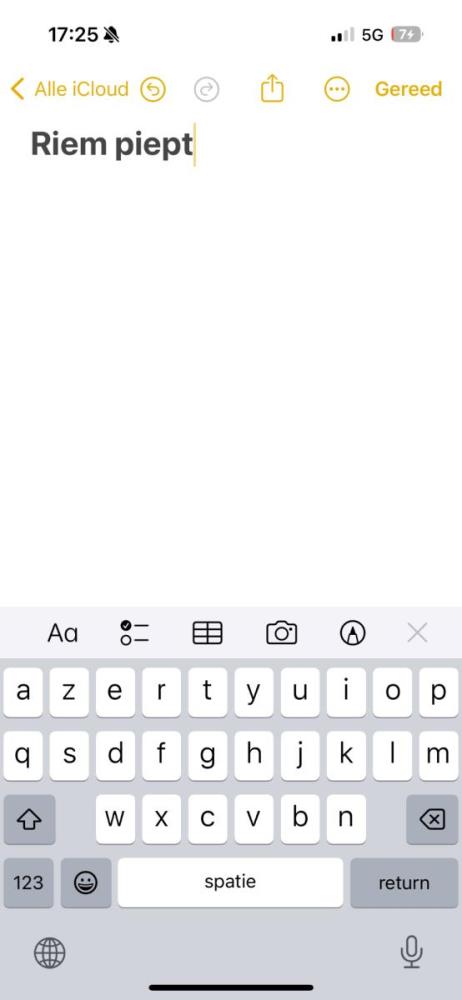
Task: Open the share sheet icon
Action: (x=272, y=88)
